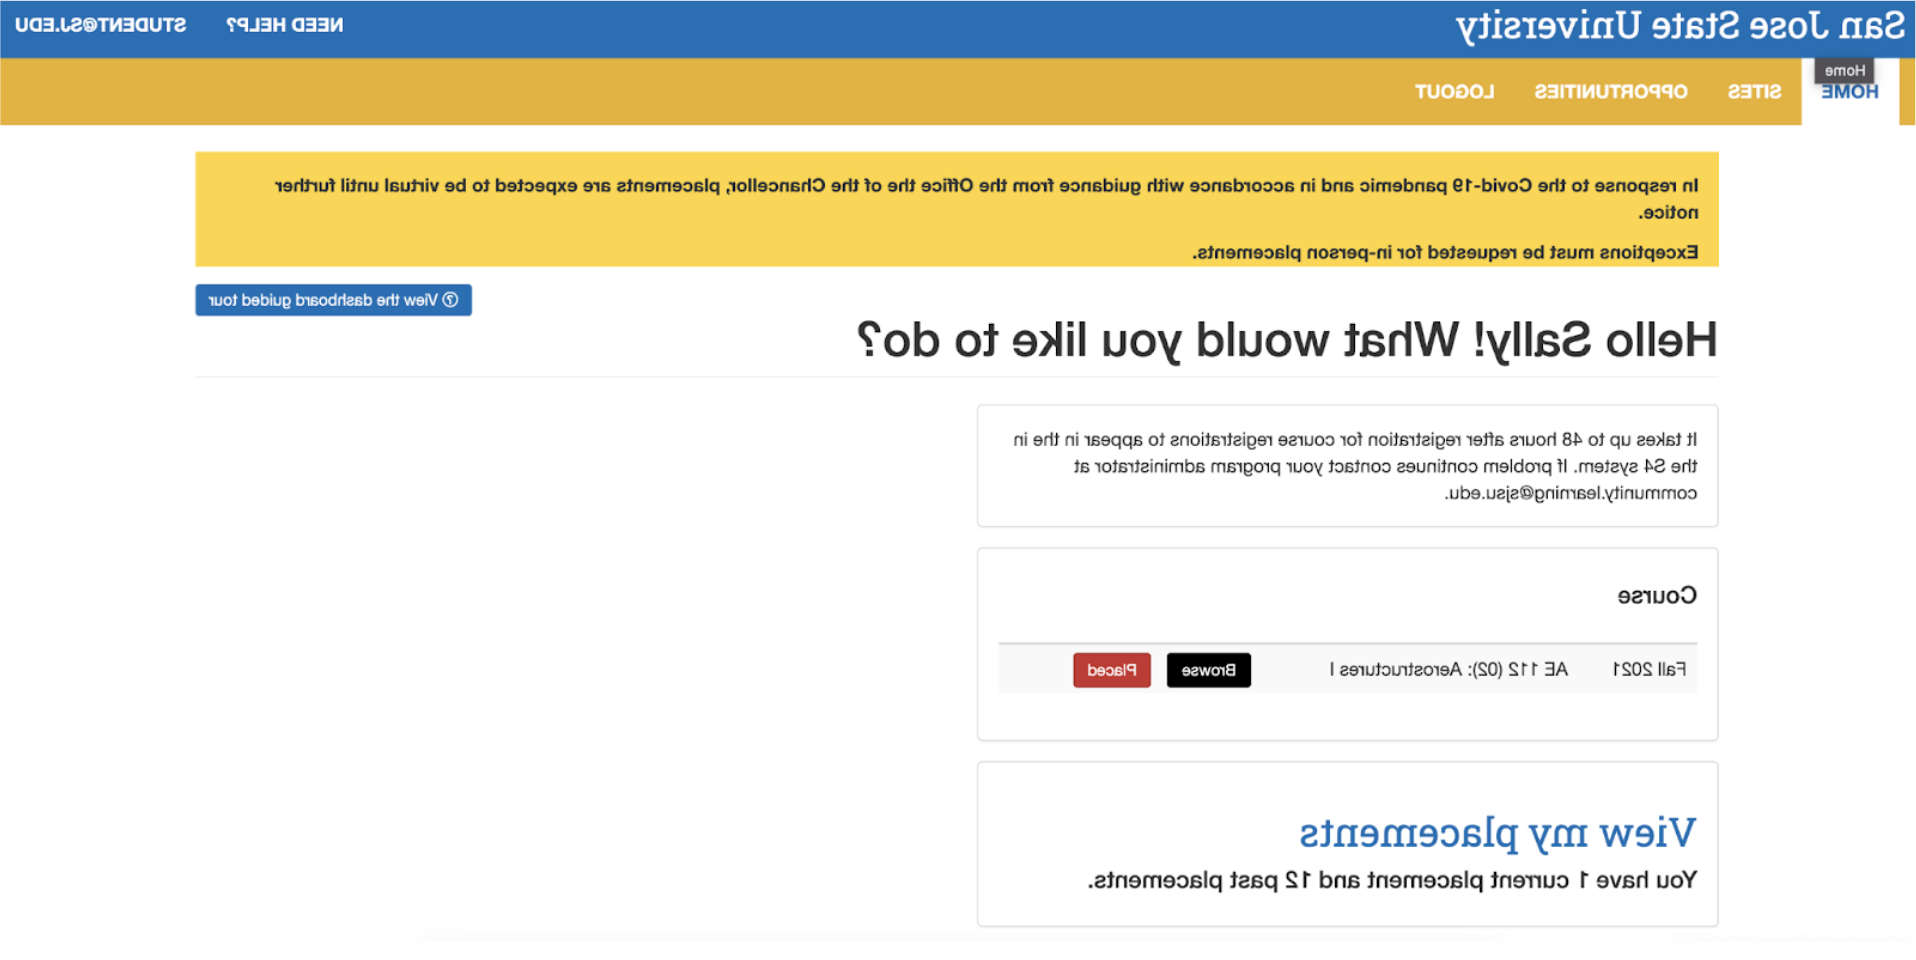Click the red Placed button
Image resolution: width=1916 pixels, height=960 pixels.
(x=1111, y=670)
